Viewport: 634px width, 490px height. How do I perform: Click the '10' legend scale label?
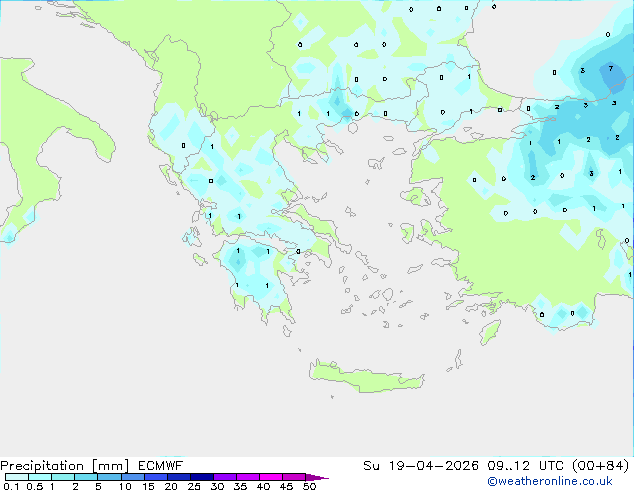125,486
